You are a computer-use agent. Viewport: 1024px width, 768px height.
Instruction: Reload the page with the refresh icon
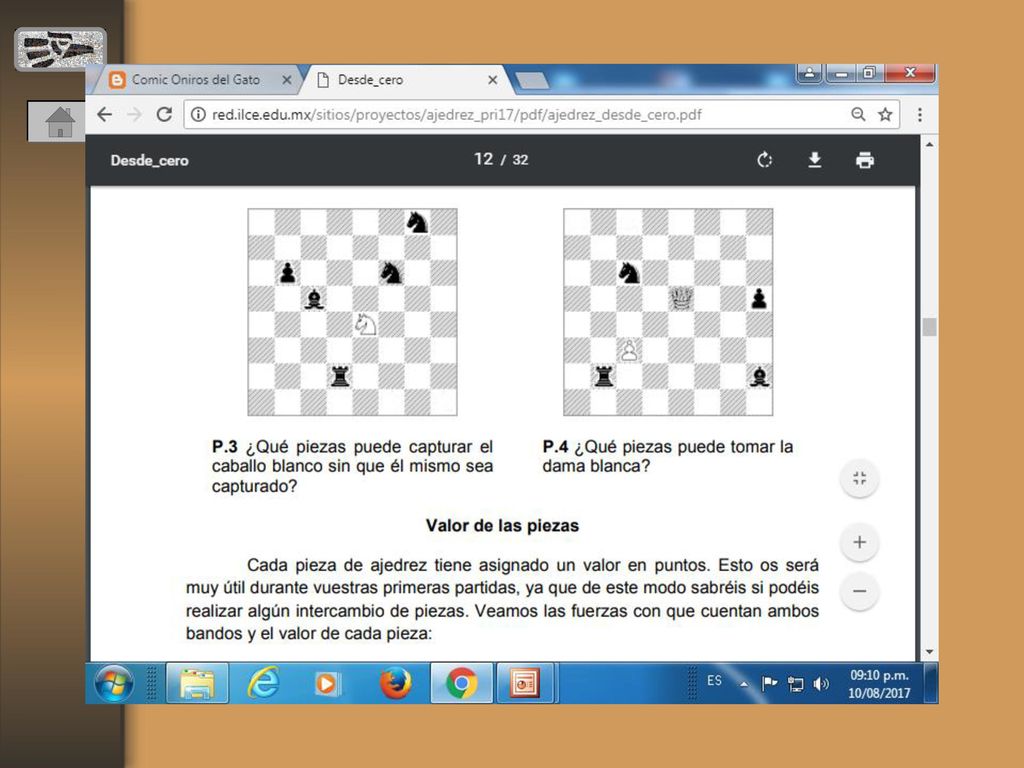164,114
